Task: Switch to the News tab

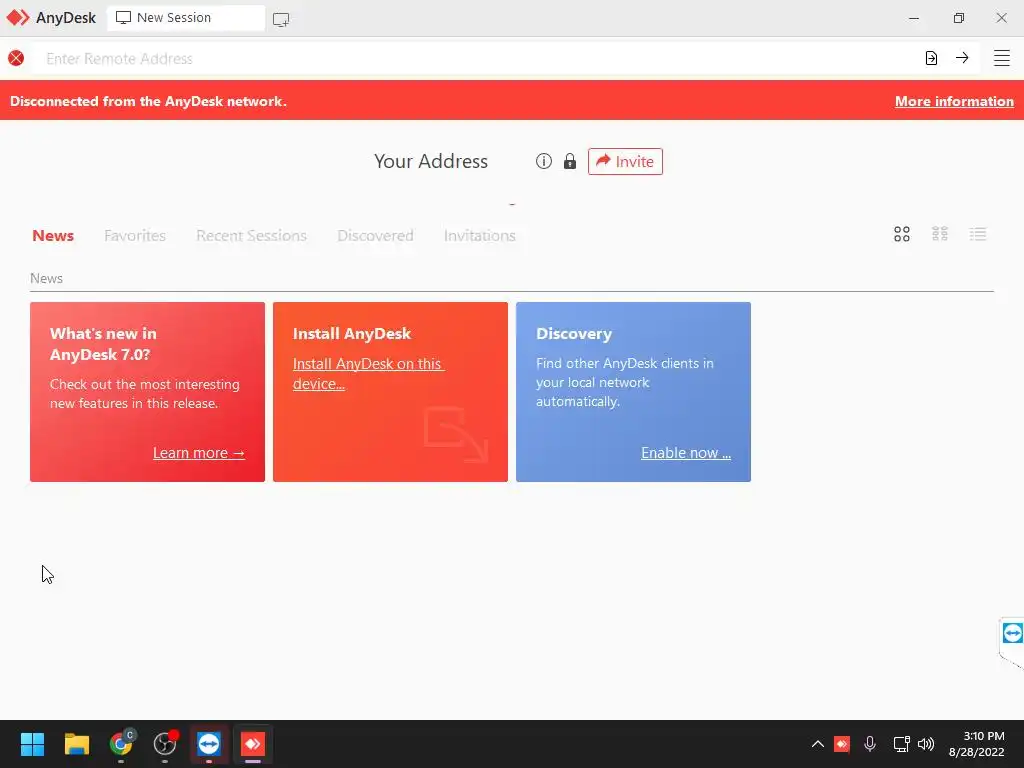Action: [53, 236]
